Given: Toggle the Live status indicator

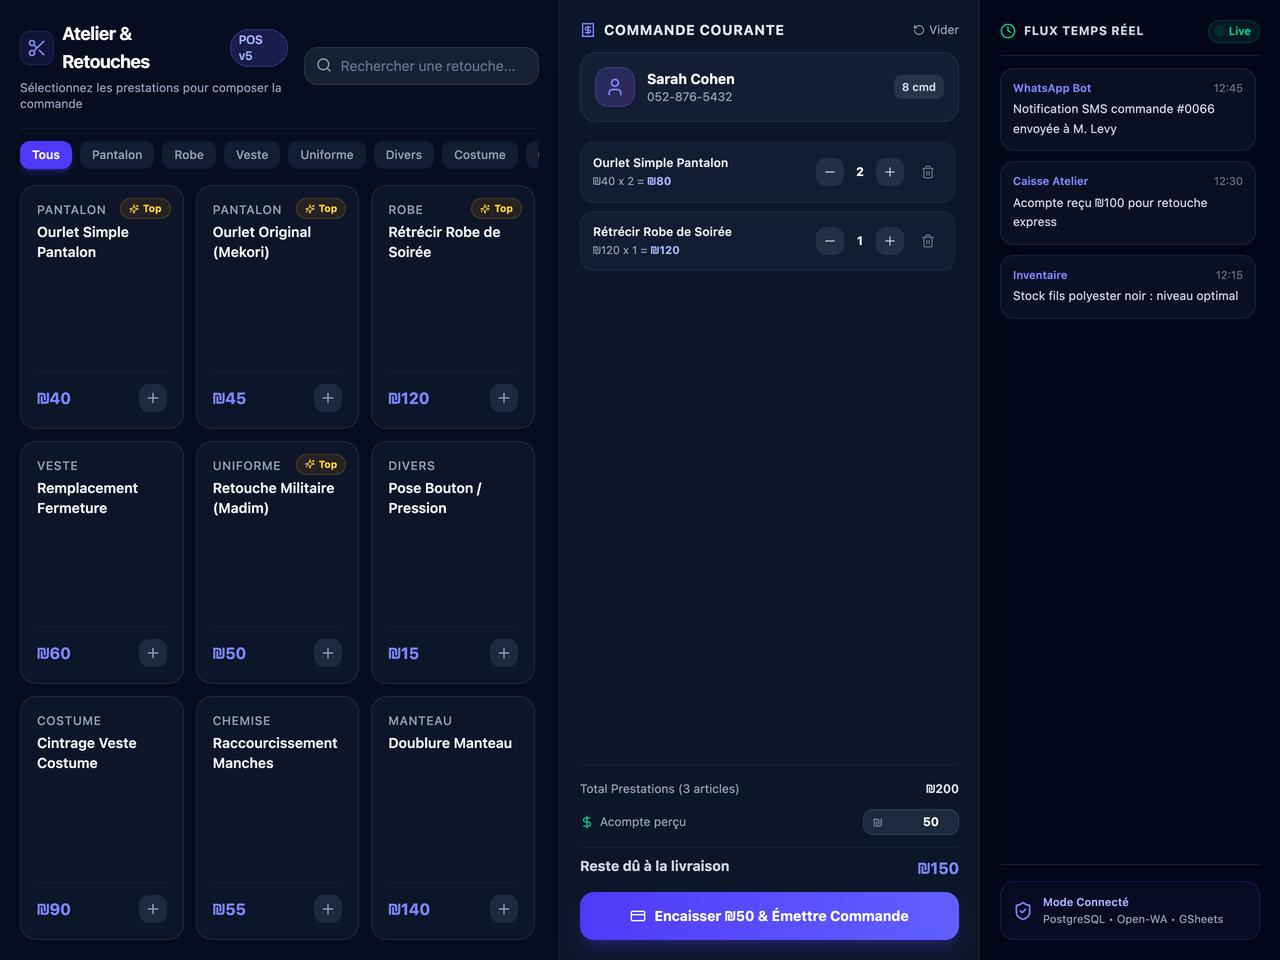Looking at the screenshot, I should [x=1234, y=31].
